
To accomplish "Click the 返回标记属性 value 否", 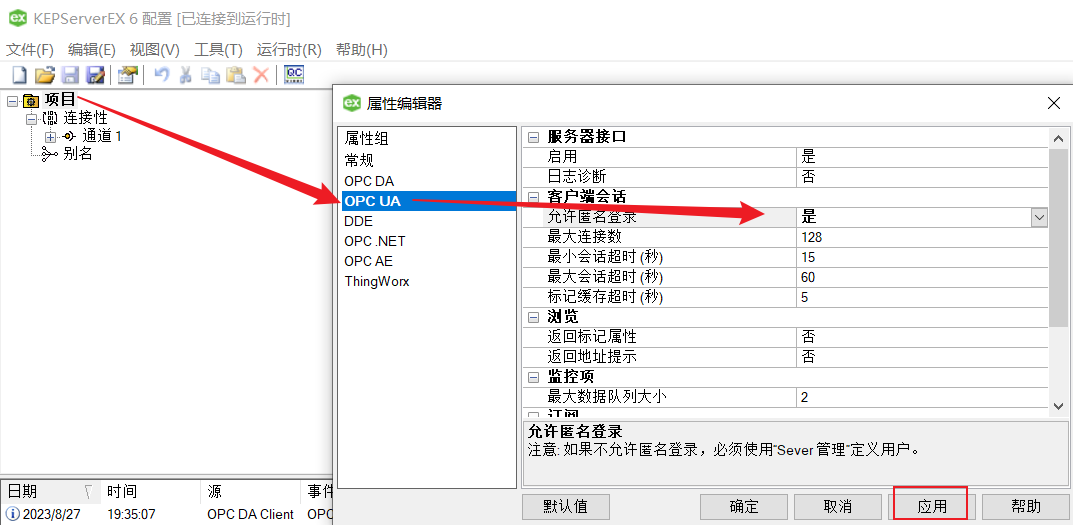I will 922,337.
